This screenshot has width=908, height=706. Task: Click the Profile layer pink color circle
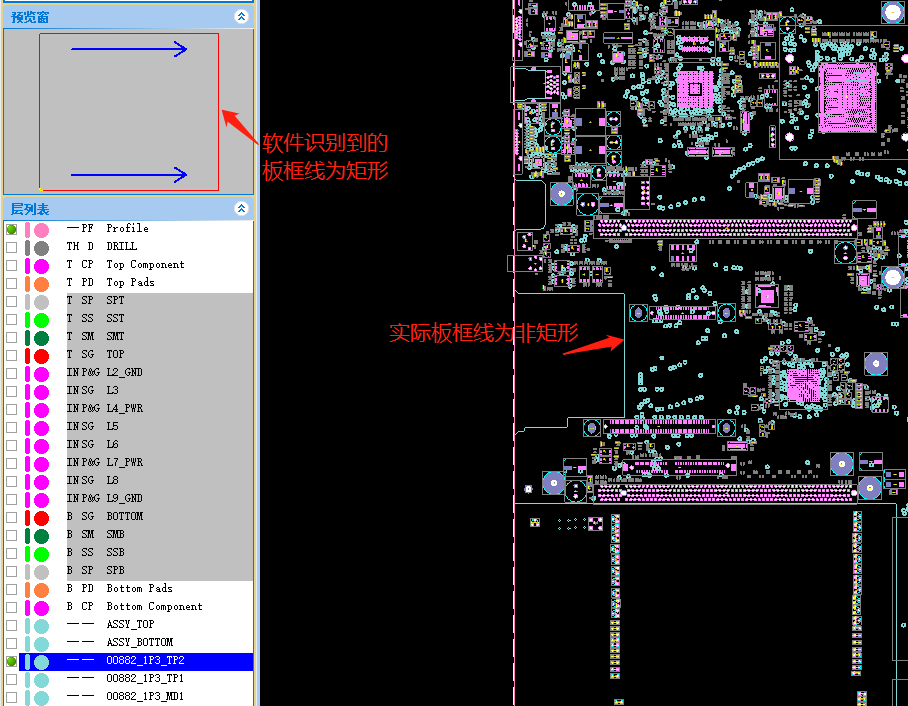[41, 230]
